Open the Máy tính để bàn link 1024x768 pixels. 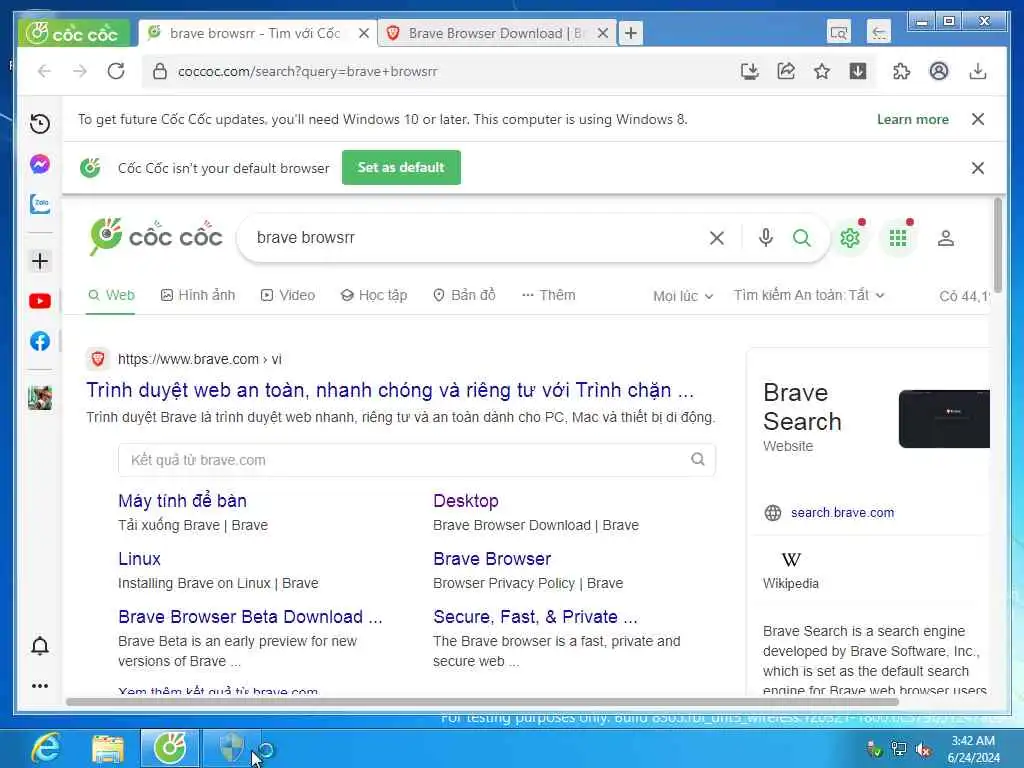182,501
